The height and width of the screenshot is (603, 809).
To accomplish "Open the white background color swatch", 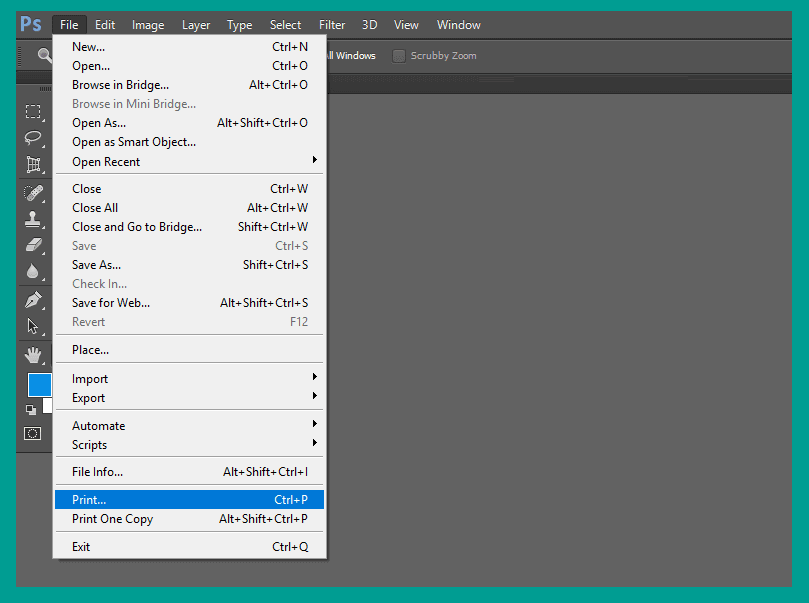I will (x=47, y=405).
